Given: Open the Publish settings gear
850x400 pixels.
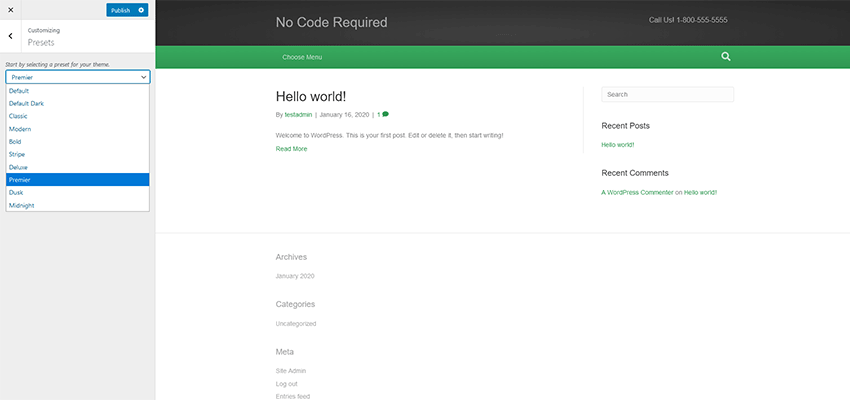Looking at the screenshot, I should (141, 10).
